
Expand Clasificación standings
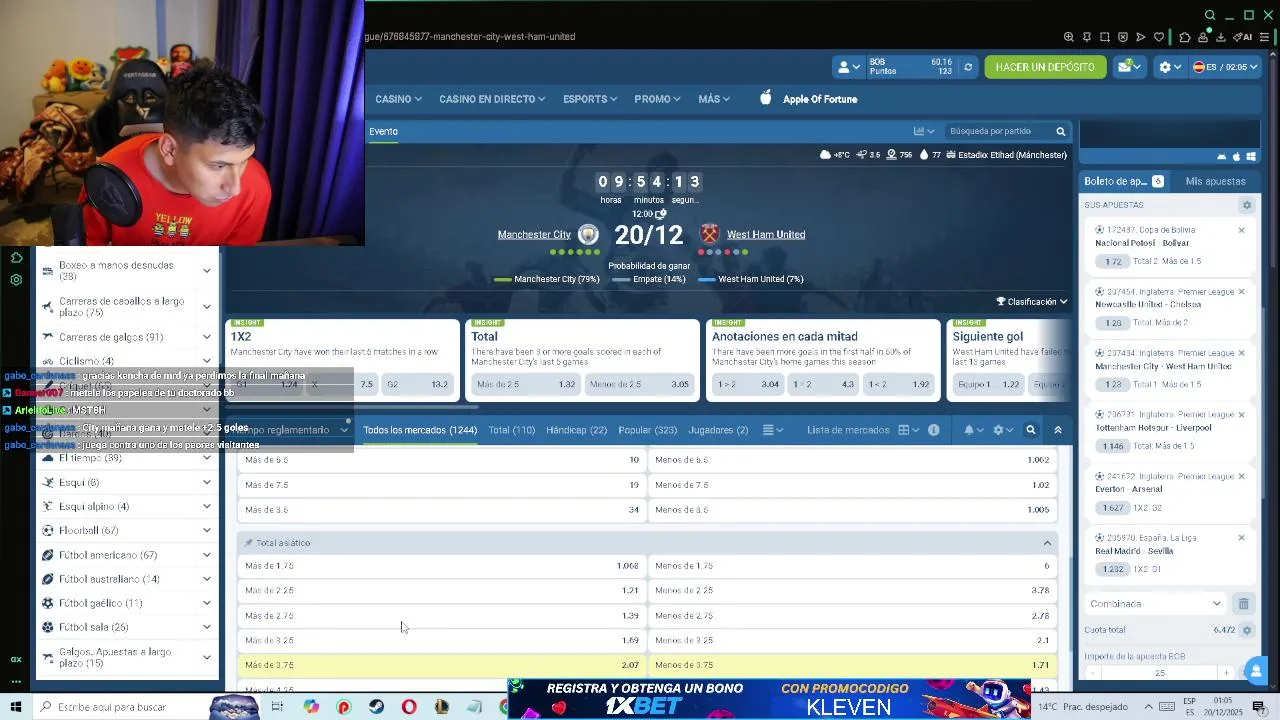1031,302
